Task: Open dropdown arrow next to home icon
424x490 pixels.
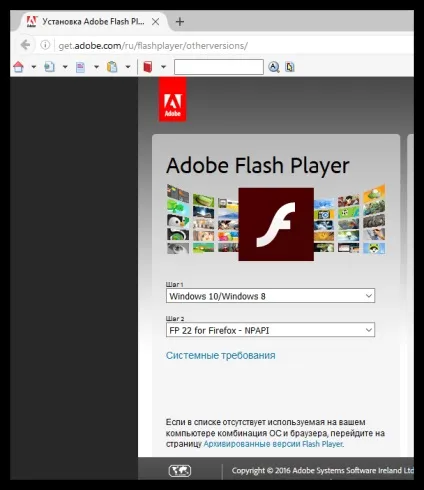Action: pos(34,67)
